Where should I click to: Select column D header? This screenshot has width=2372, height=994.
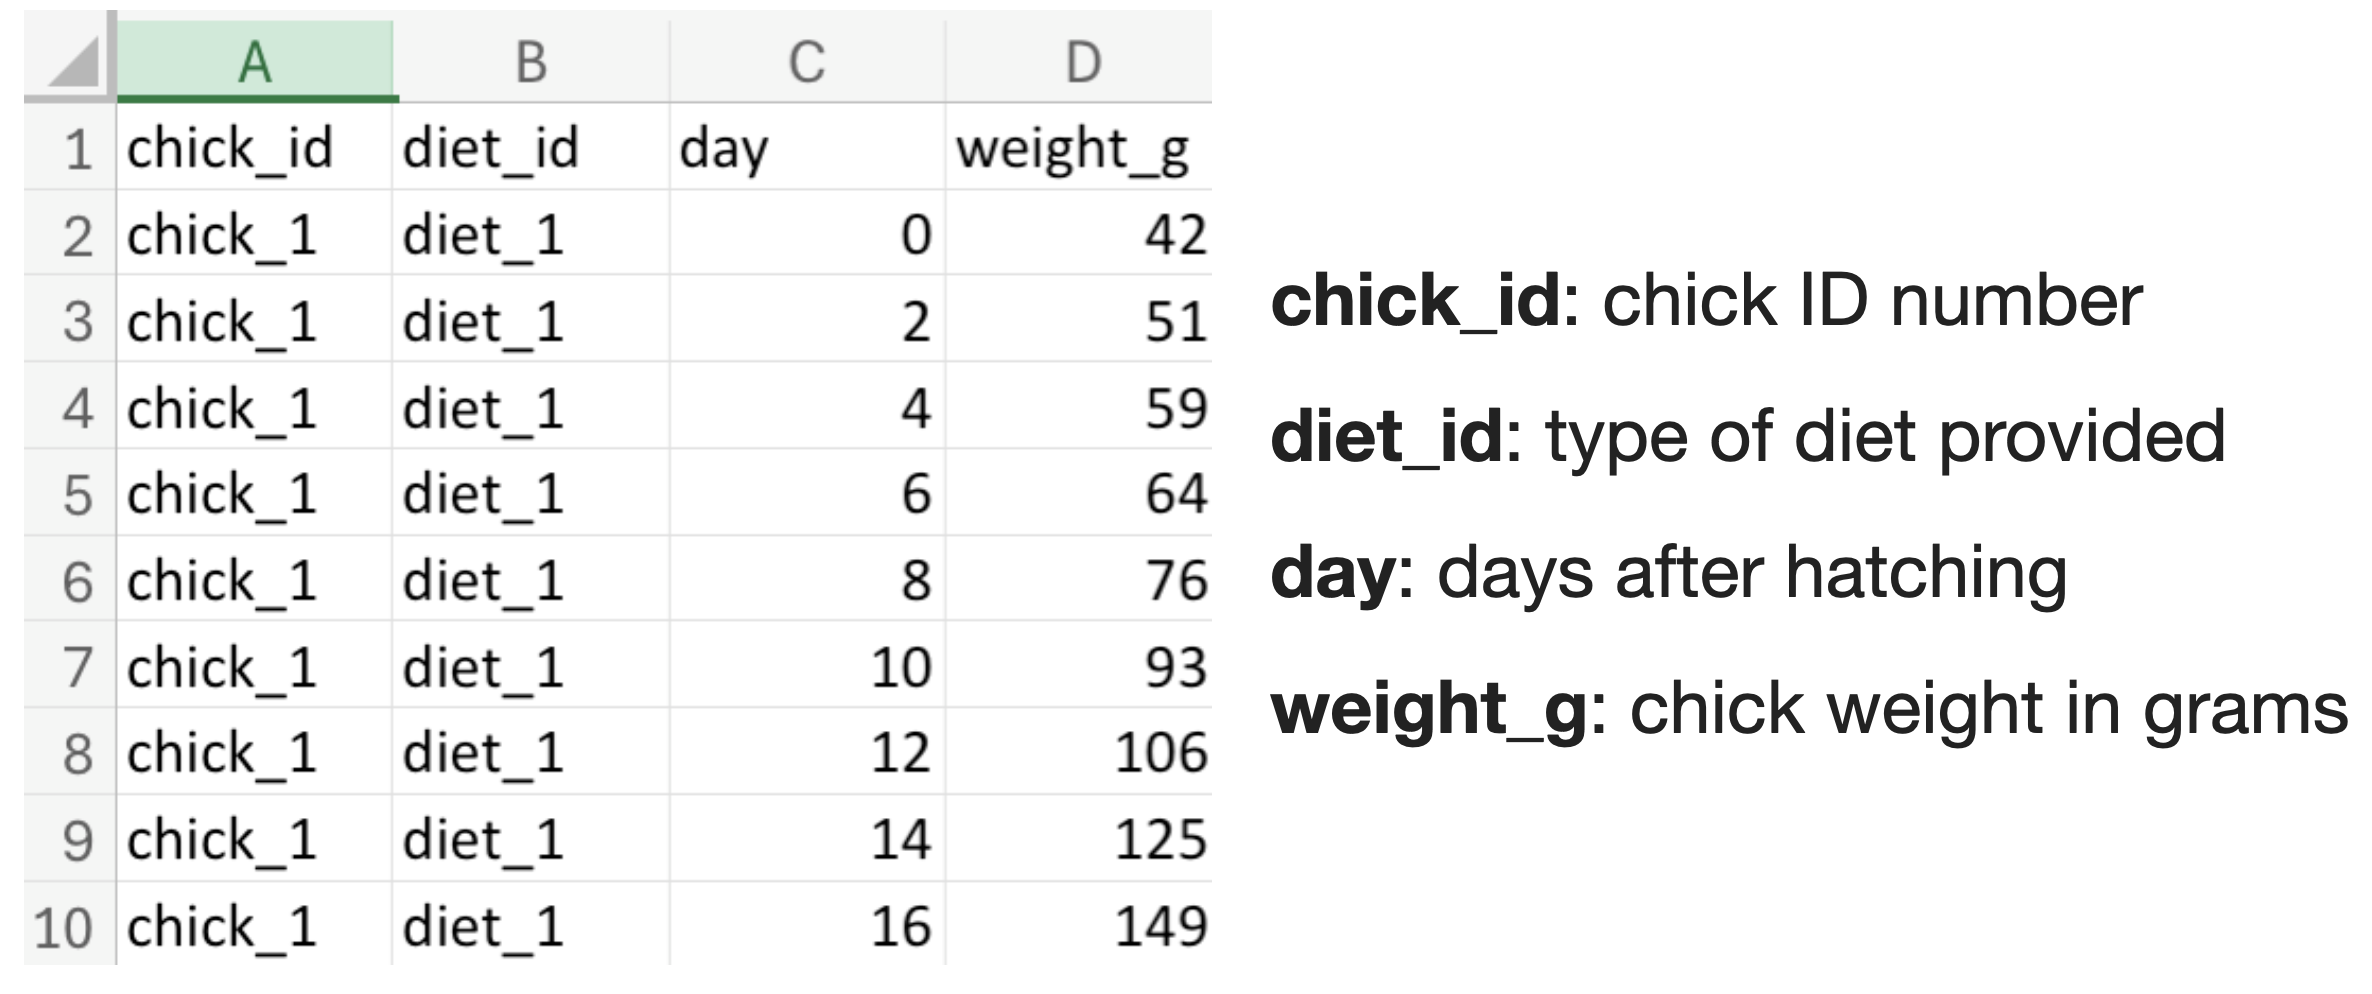[1082, 61]
